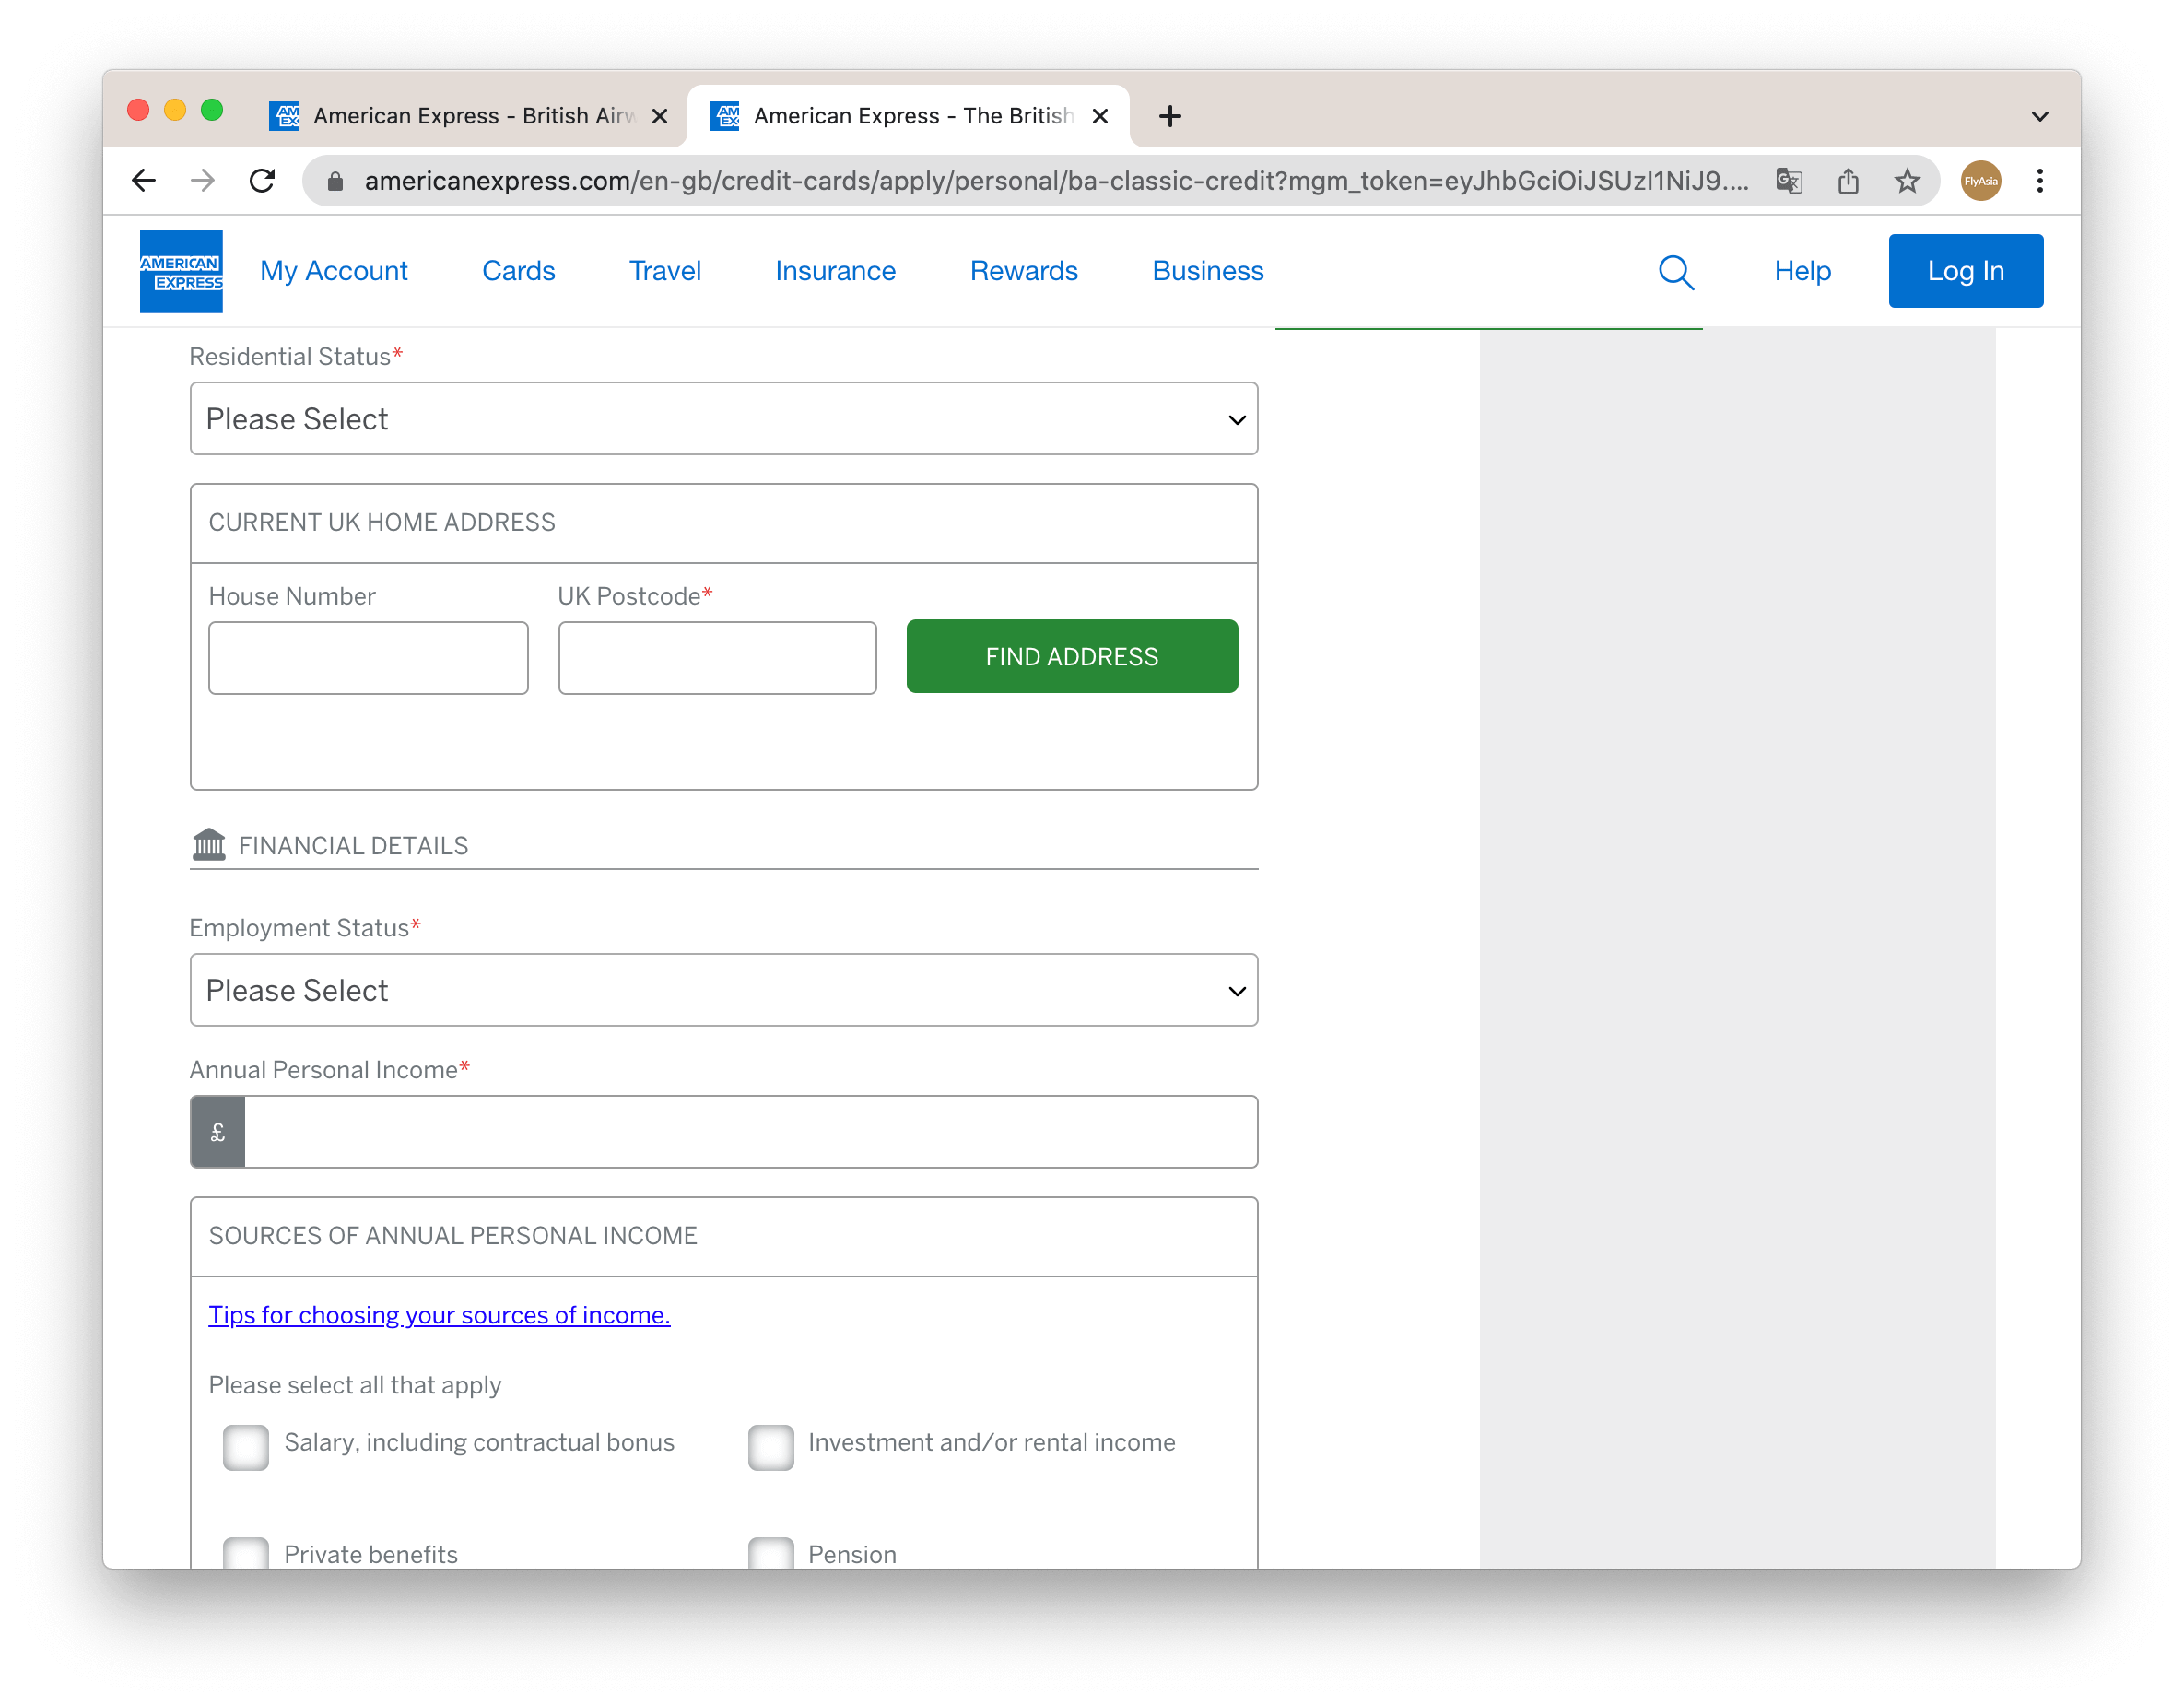This screenshot has height=1705, width=2184.
Task: Click the Help link
Action: pyautogui.click(x=1802, y=271)
